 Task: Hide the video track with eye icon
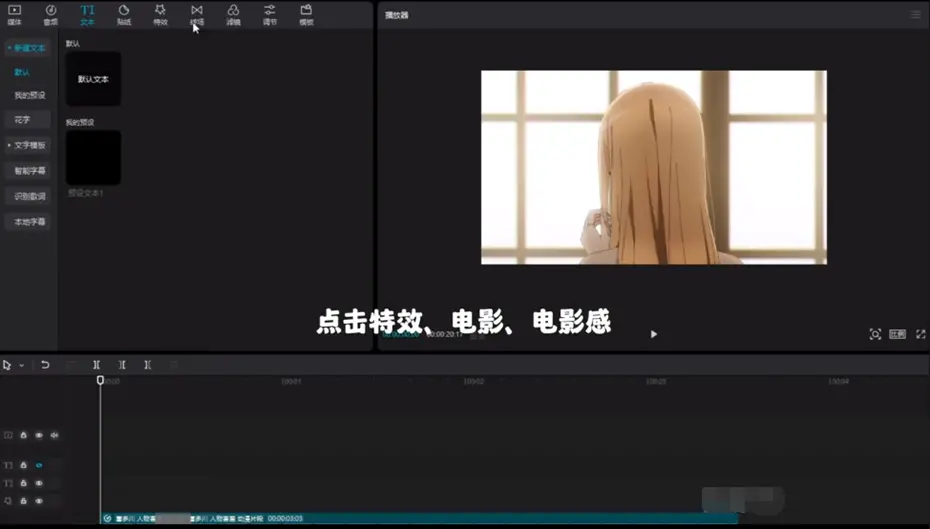tap(39, 435)
